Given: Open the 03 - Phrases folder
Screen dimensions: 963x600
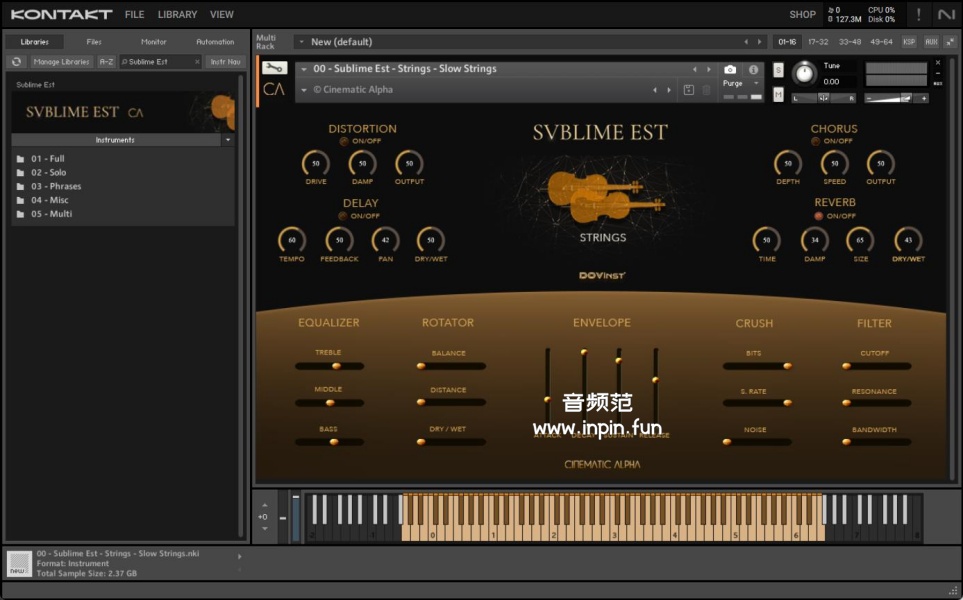Looking at the screenshot, I should (56, 186).
